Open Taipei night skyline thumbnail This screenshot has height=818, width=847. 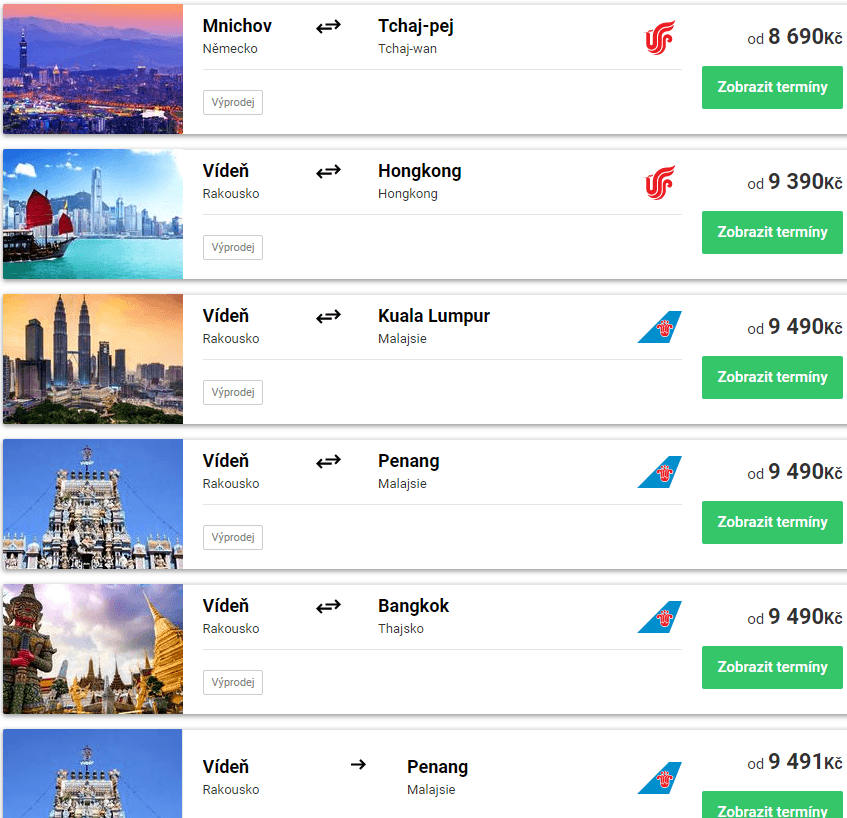[93, 69]
